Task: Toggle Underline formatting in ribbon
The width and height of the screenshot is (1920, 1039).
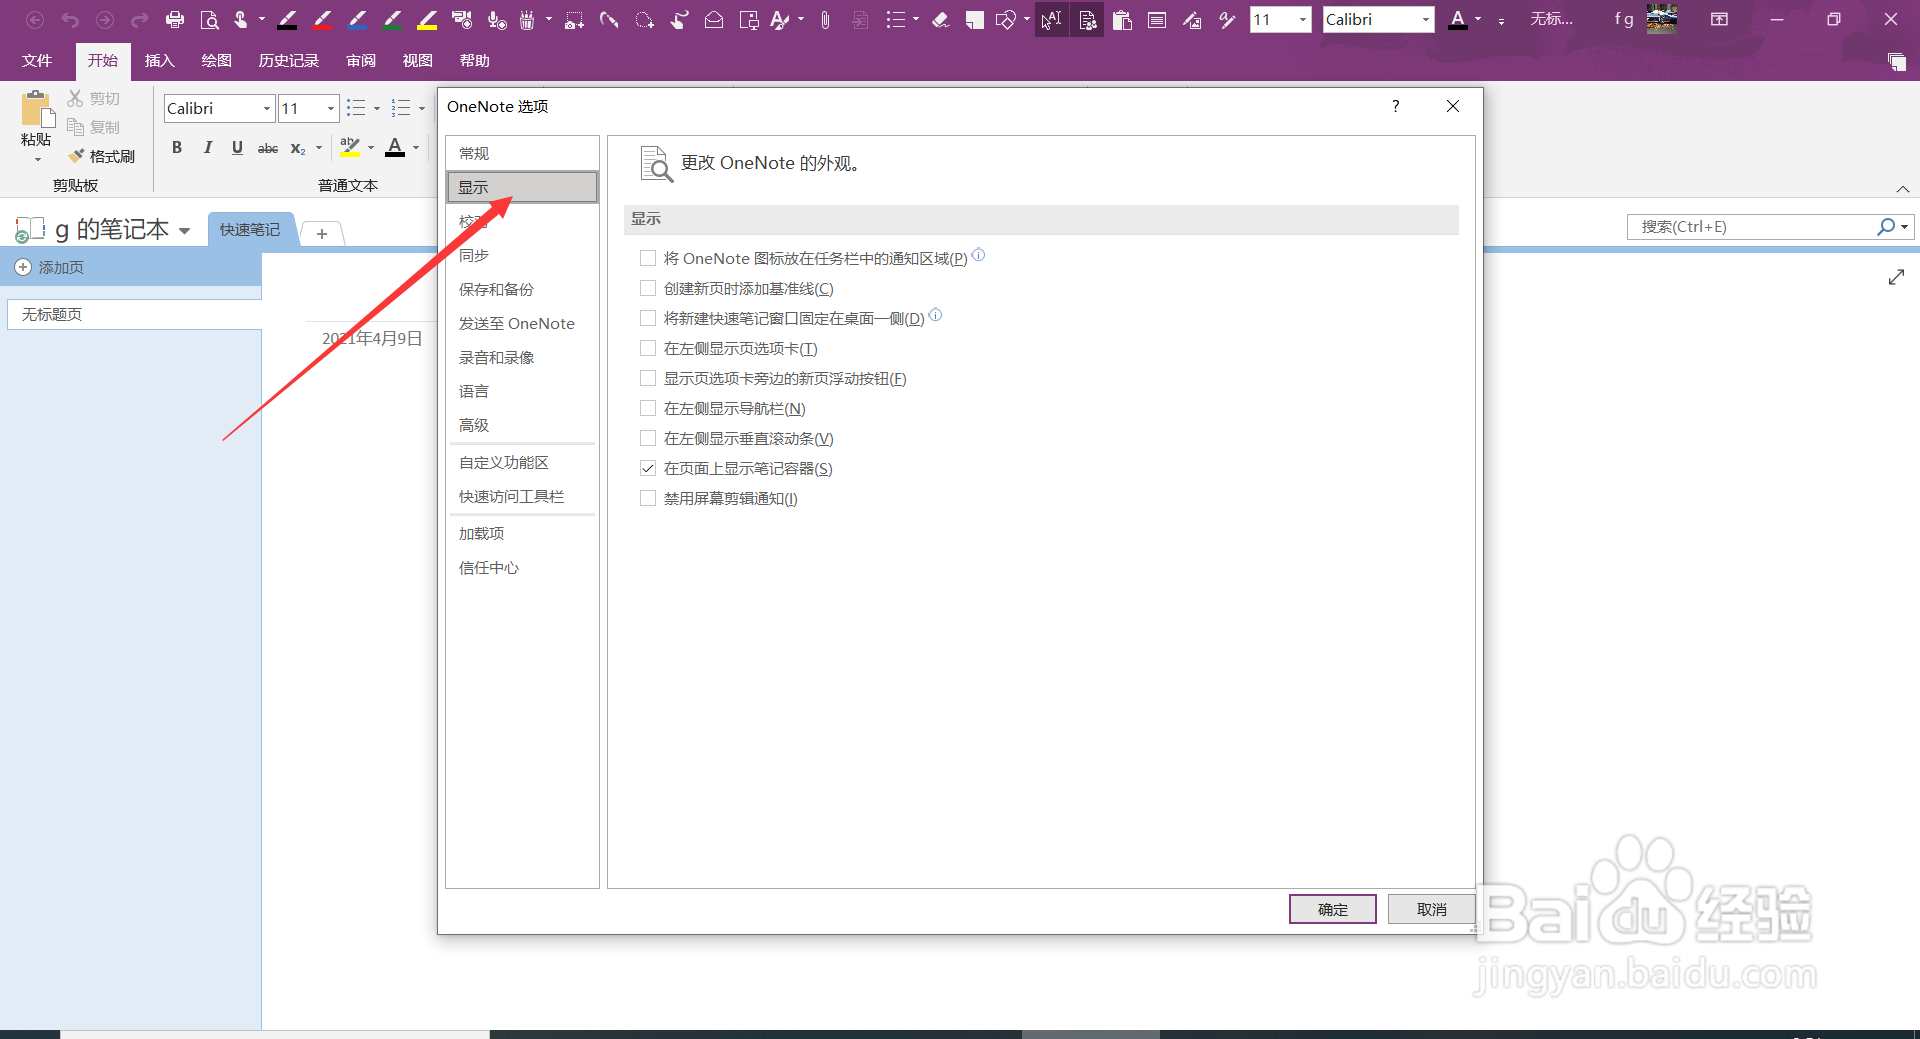Action: (237, 148)
